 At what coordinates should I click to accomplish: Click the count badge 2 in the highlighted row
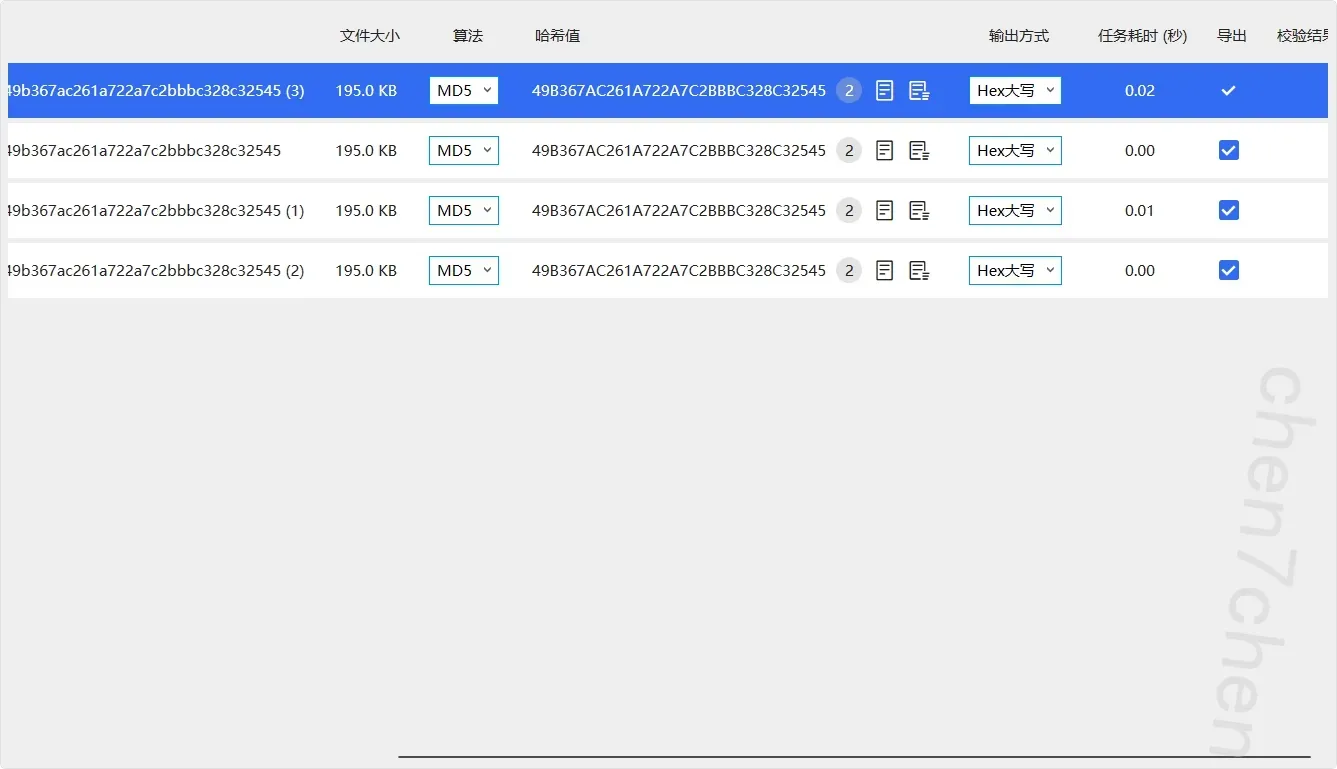(x=849, y=91)
